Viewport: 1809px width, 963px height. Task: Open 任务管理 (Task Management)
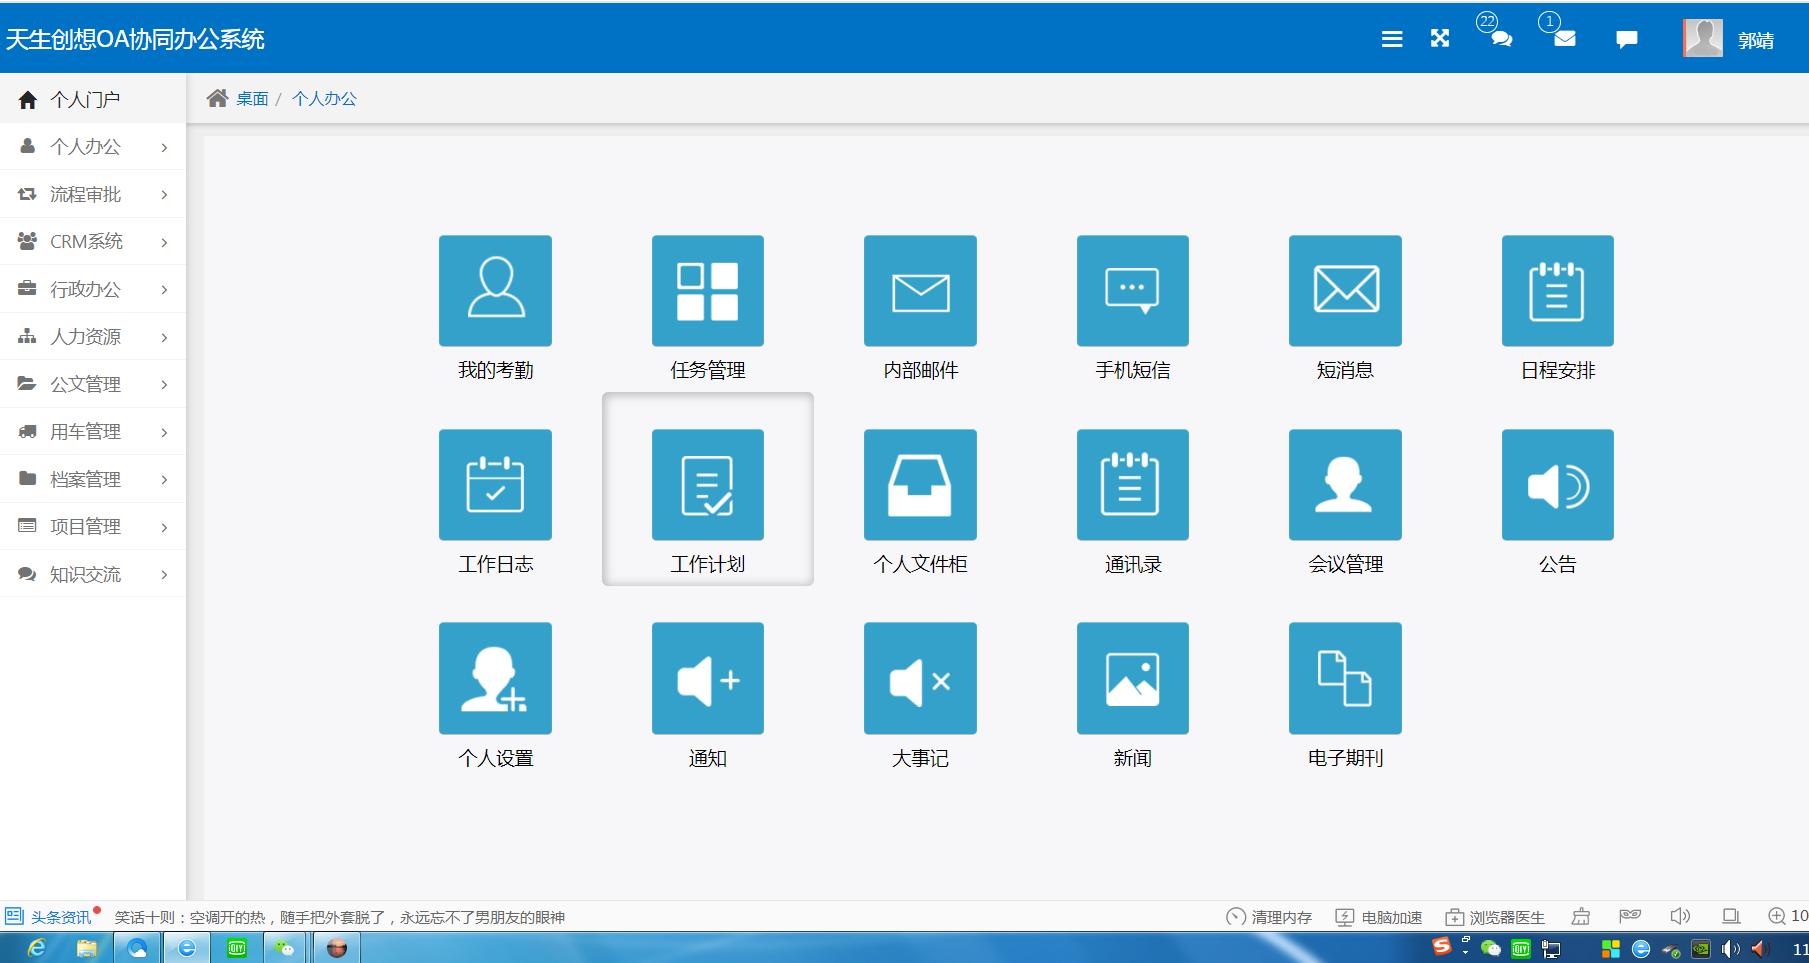(707, 291)
